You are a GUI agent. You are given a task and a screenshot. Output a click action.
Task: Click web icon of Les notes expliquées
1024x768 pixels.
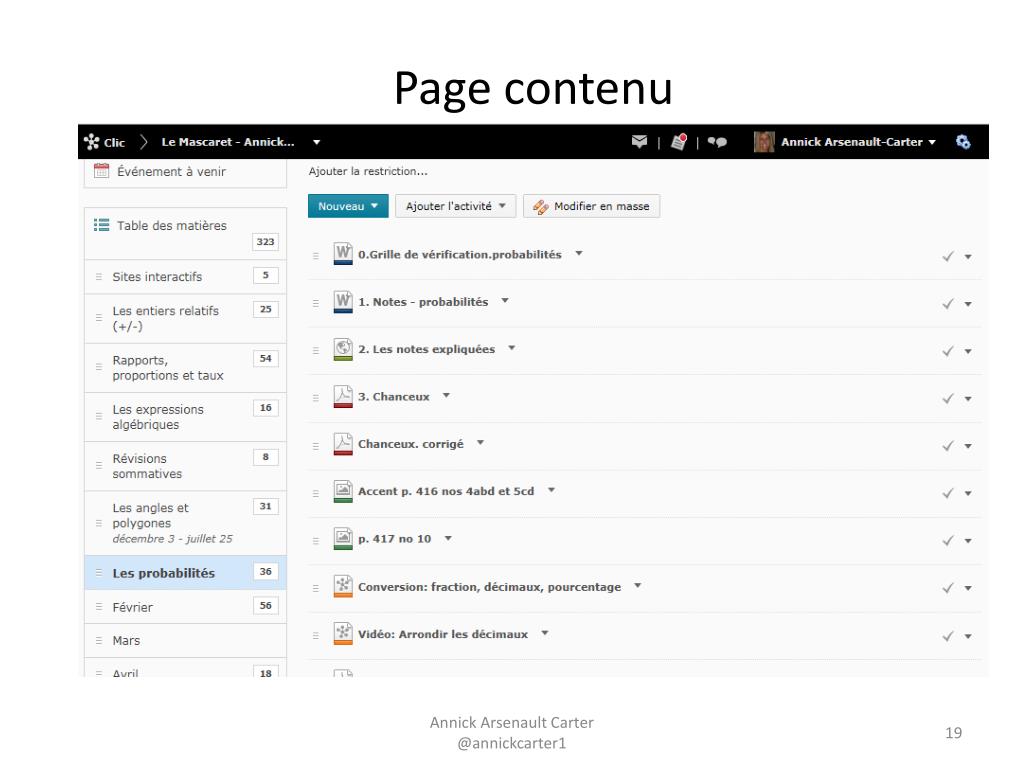(x=343, y=349)
